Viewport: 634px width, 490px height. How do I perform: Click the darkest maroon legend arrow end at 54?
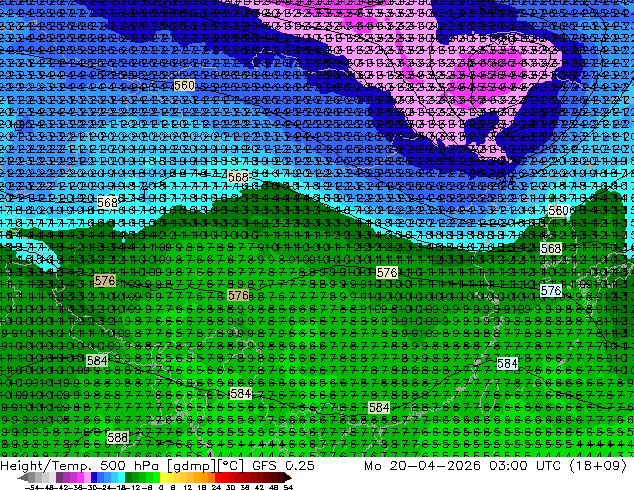pyautogui.click(x=287, y=477)
